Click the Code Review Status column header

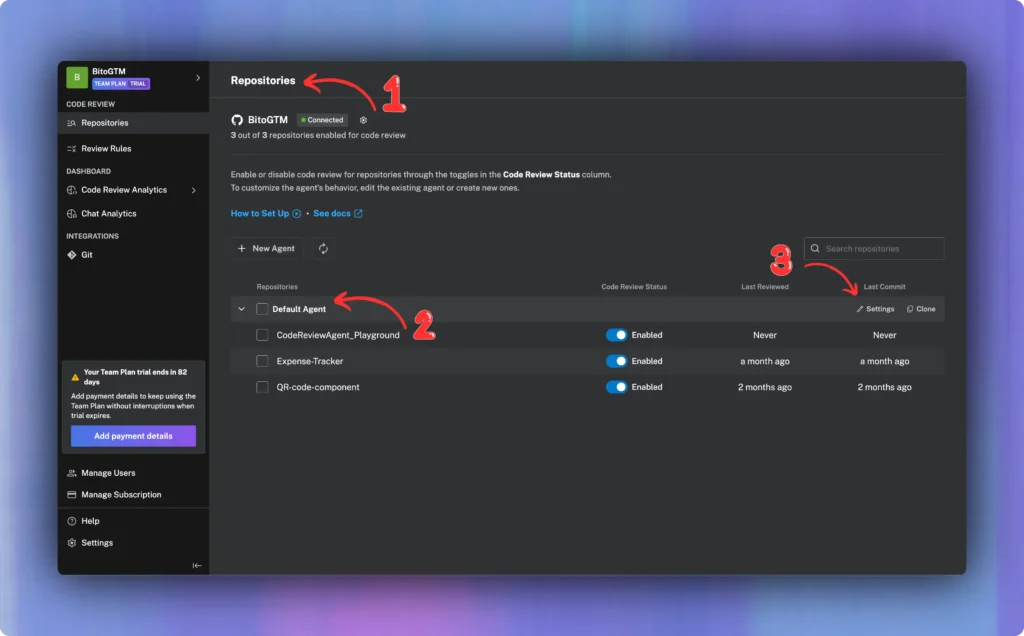pyautogui.click(x=634, y=287)
